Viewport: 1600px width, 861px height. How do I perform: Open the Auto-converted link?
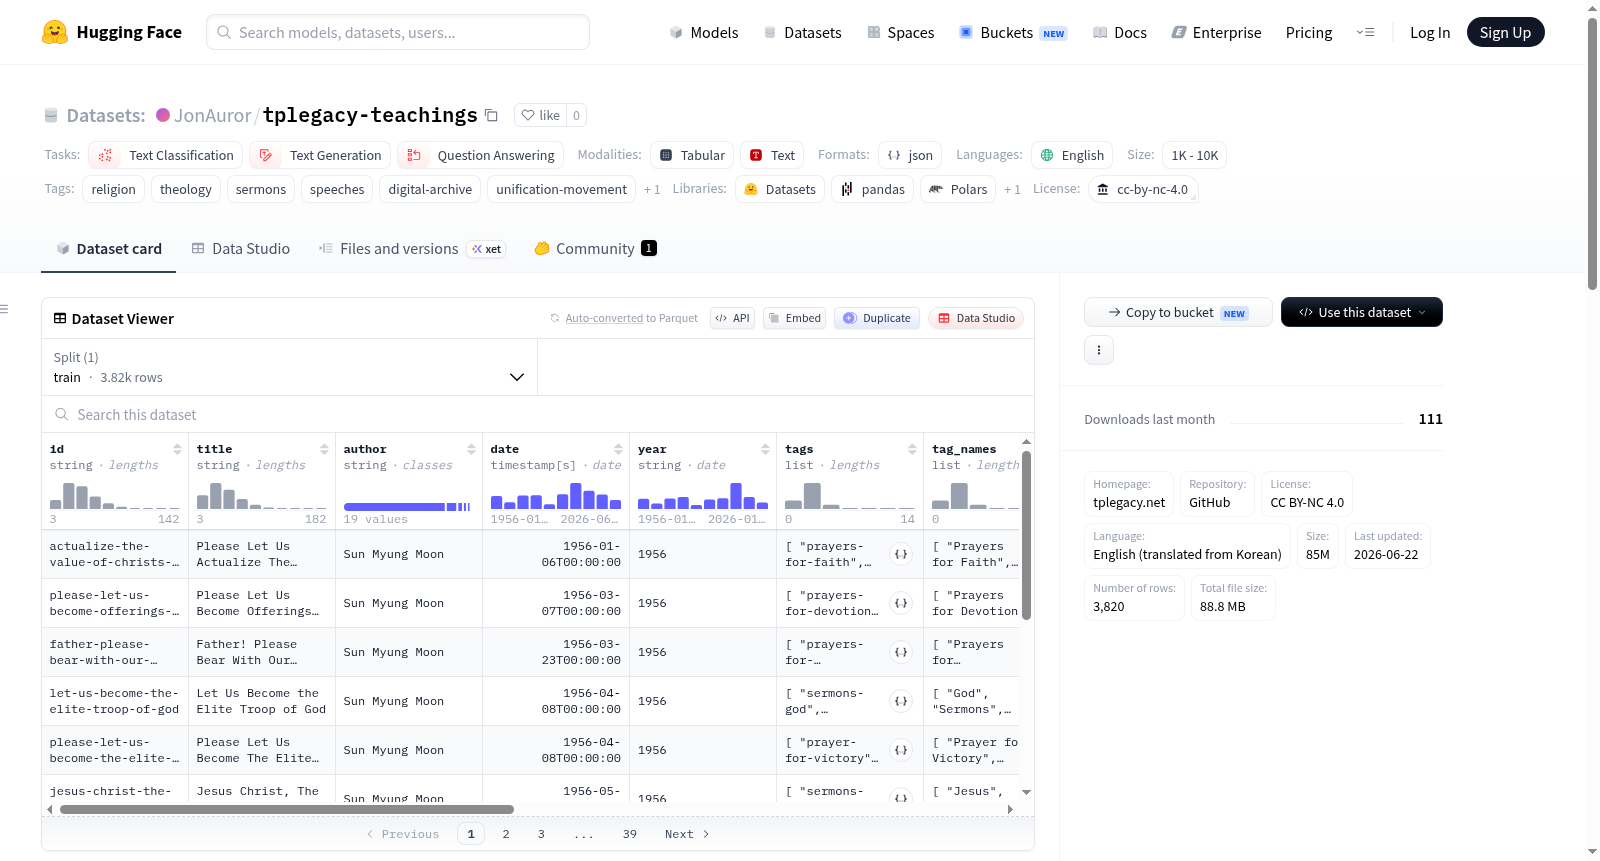tap(604, 318)
